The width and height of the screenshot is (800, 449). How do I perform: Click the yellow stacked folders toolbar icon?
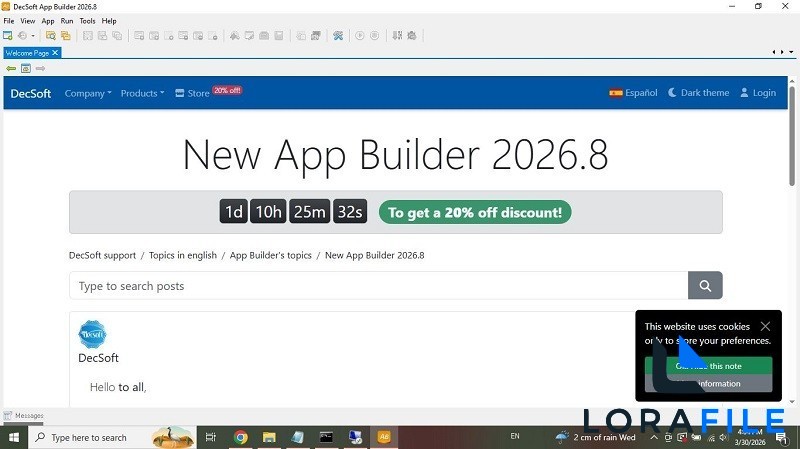tap(65, 36)
